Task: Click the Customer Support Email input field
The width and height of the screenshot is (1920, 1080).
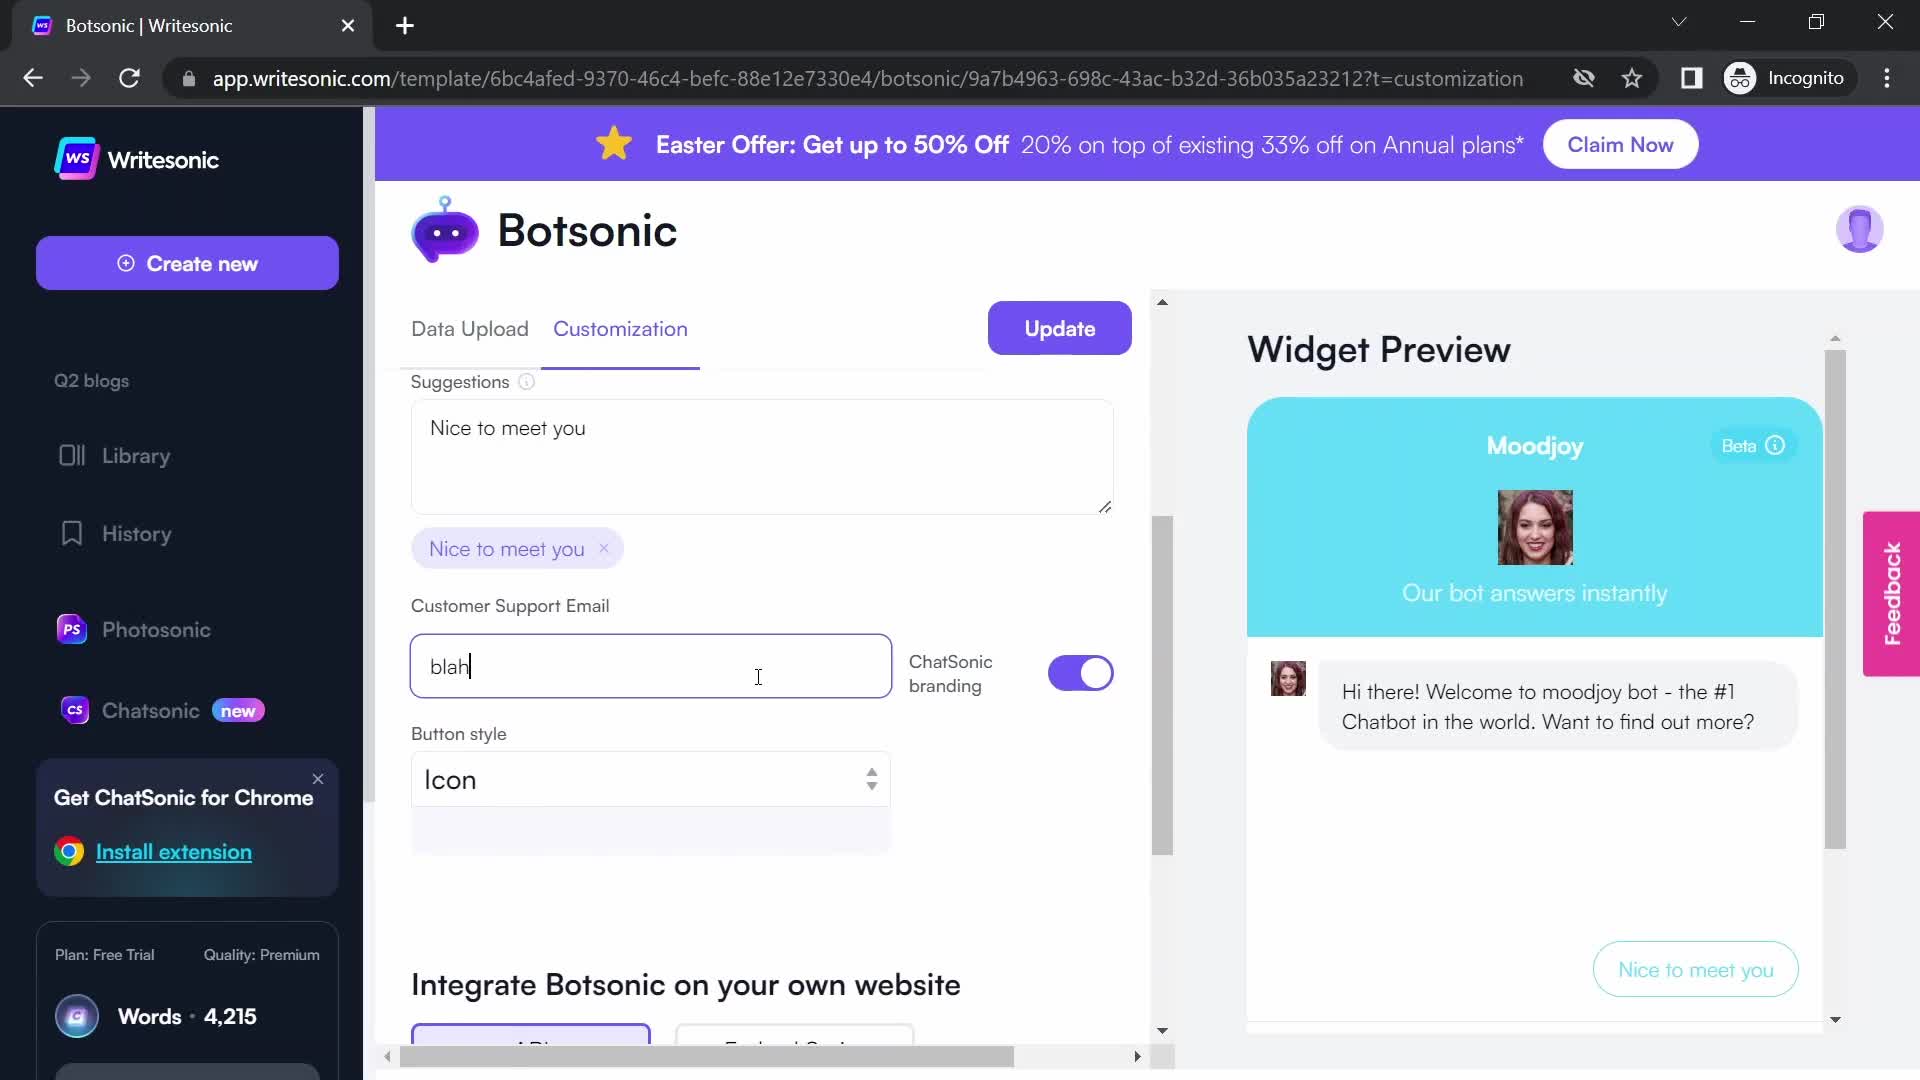Action: click(651, 666)
